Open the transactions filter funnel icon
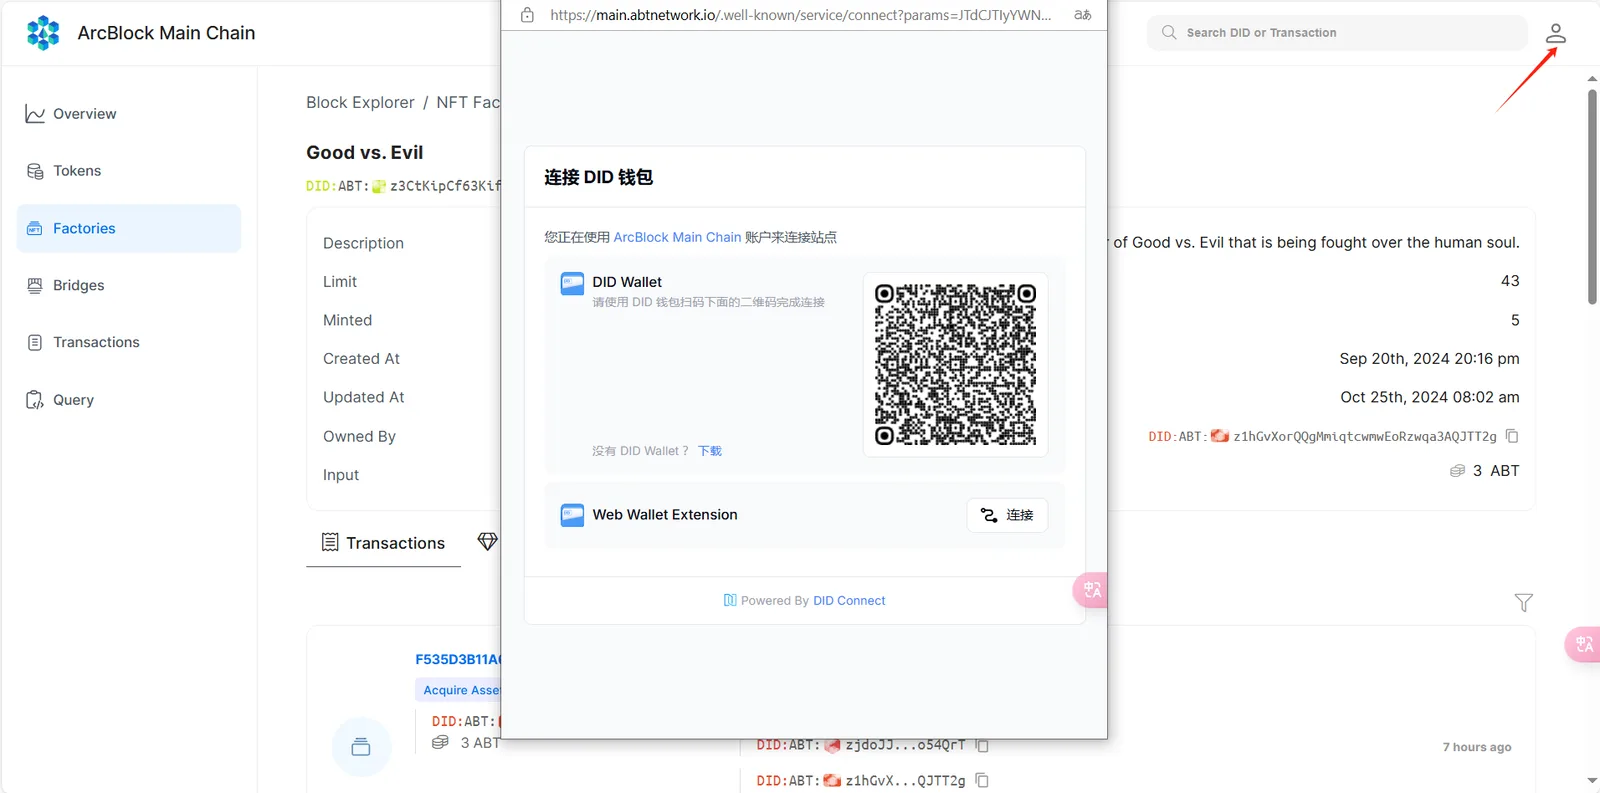Image resolution: width=1600 pixels, height=793 pixels. (1523, 602)
